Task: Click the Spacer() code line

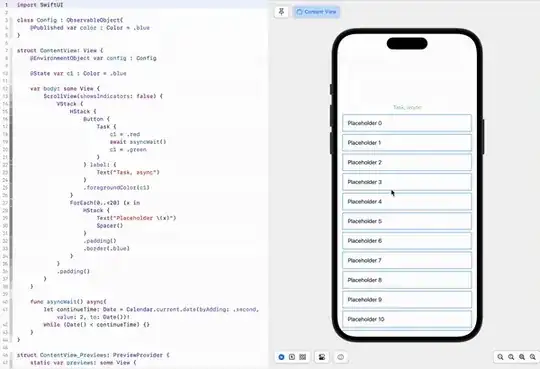Action: point(110,226)
